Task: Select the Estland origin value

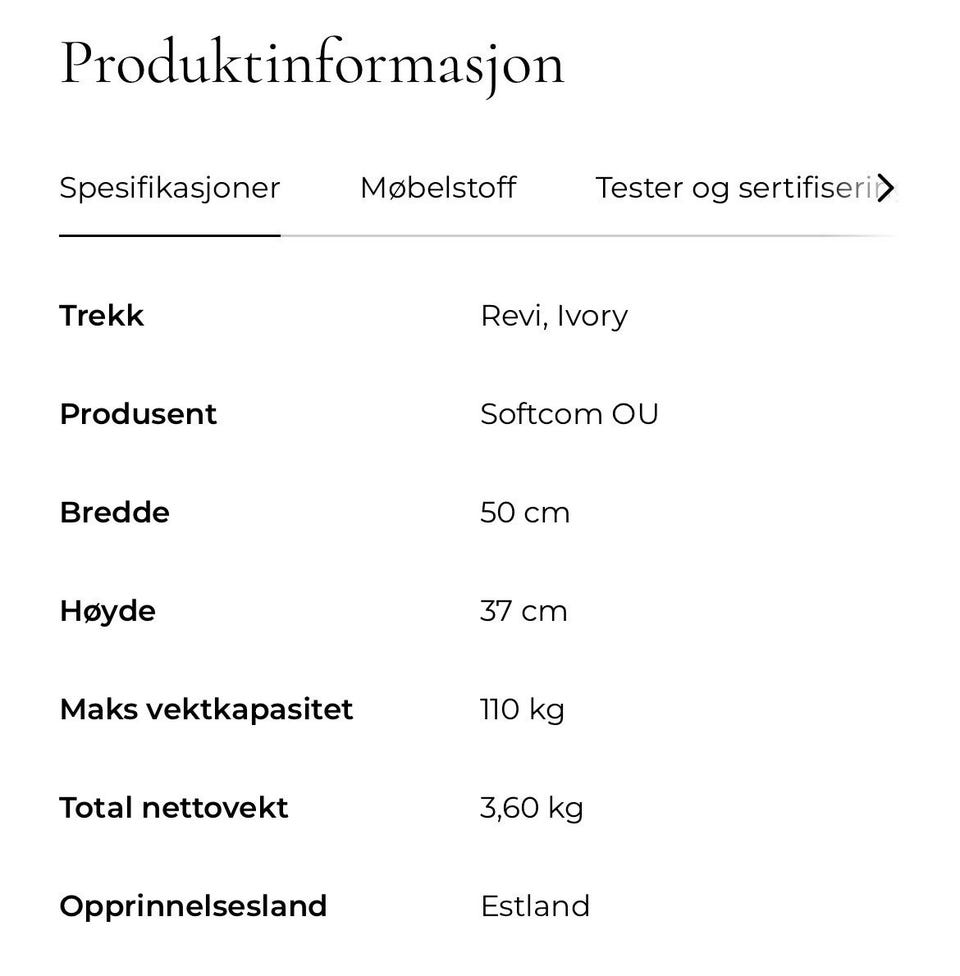Action: pyautogui.click(x=535, y=906)
